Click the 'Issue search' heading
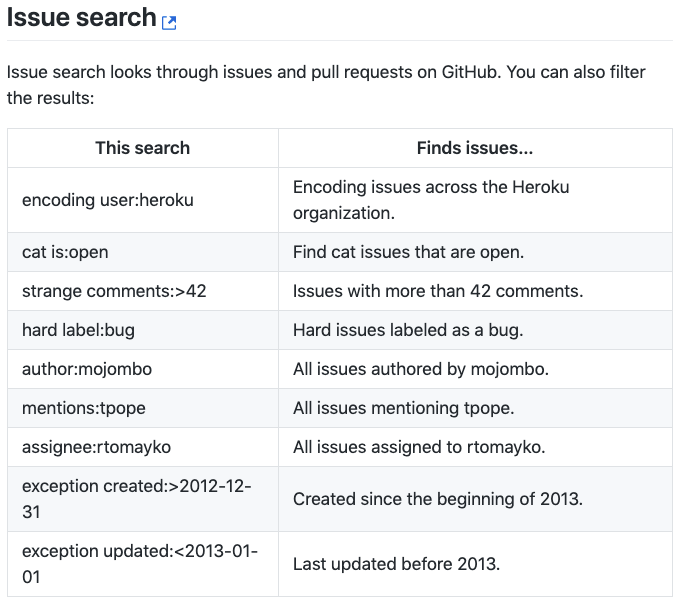The width and height of the screenshot is (678, 606). 81,17
